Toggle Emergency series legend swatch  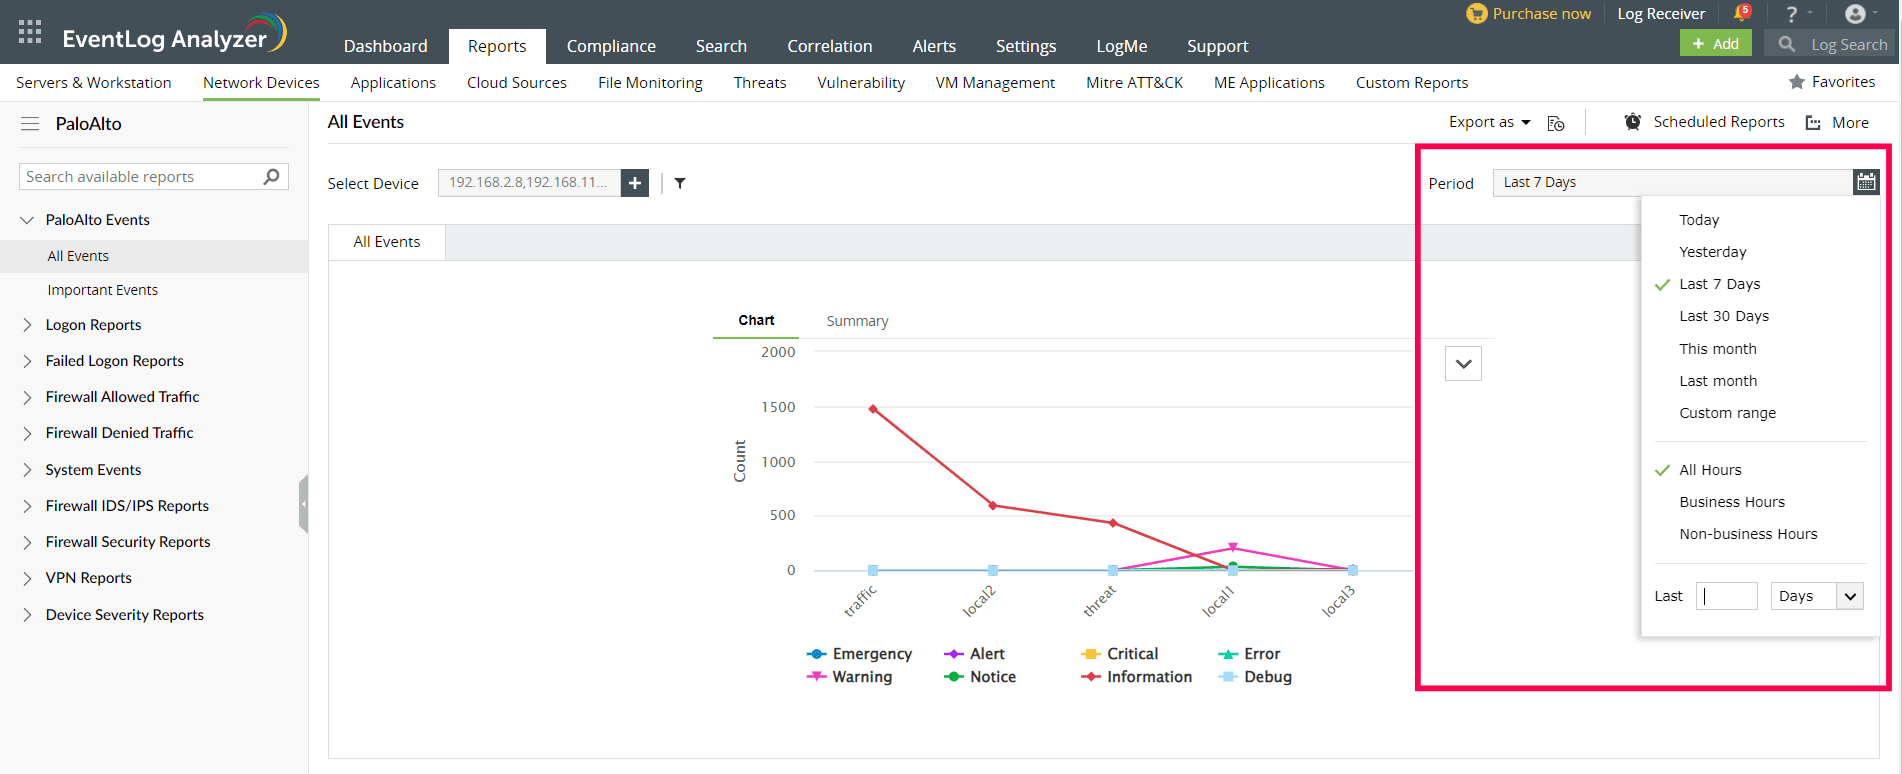coord(817,654)
